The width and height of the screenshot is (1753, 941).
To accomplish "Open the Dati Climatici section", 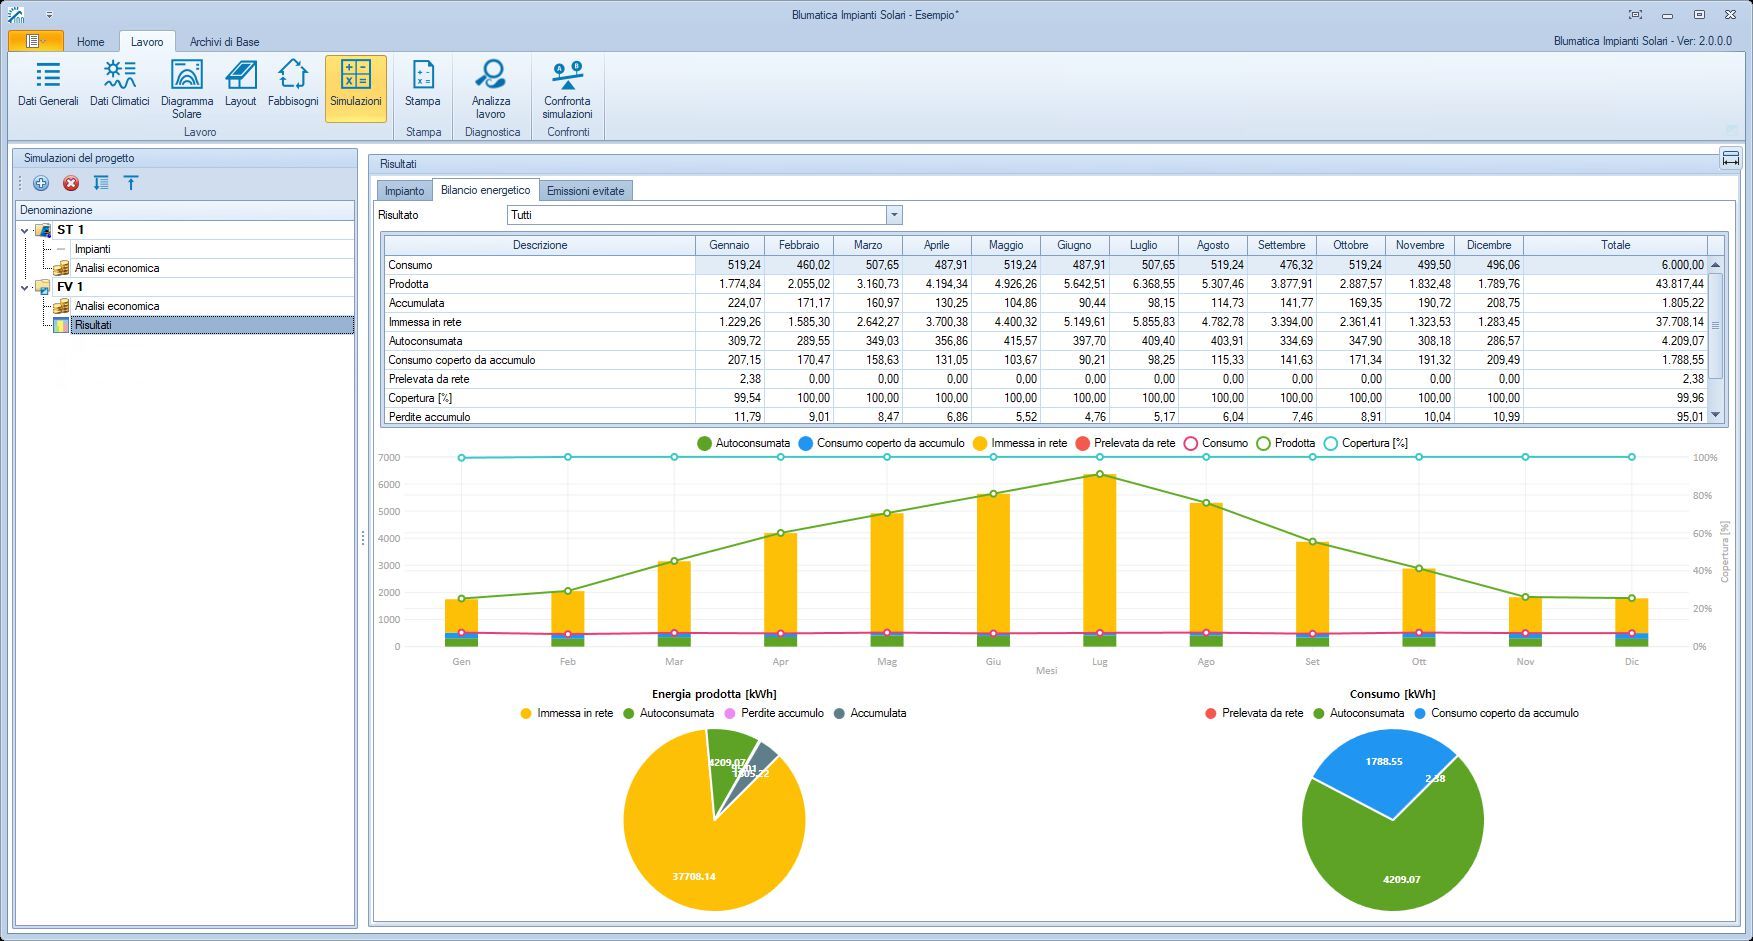I will pyautogui.click(x=119, y=84).
